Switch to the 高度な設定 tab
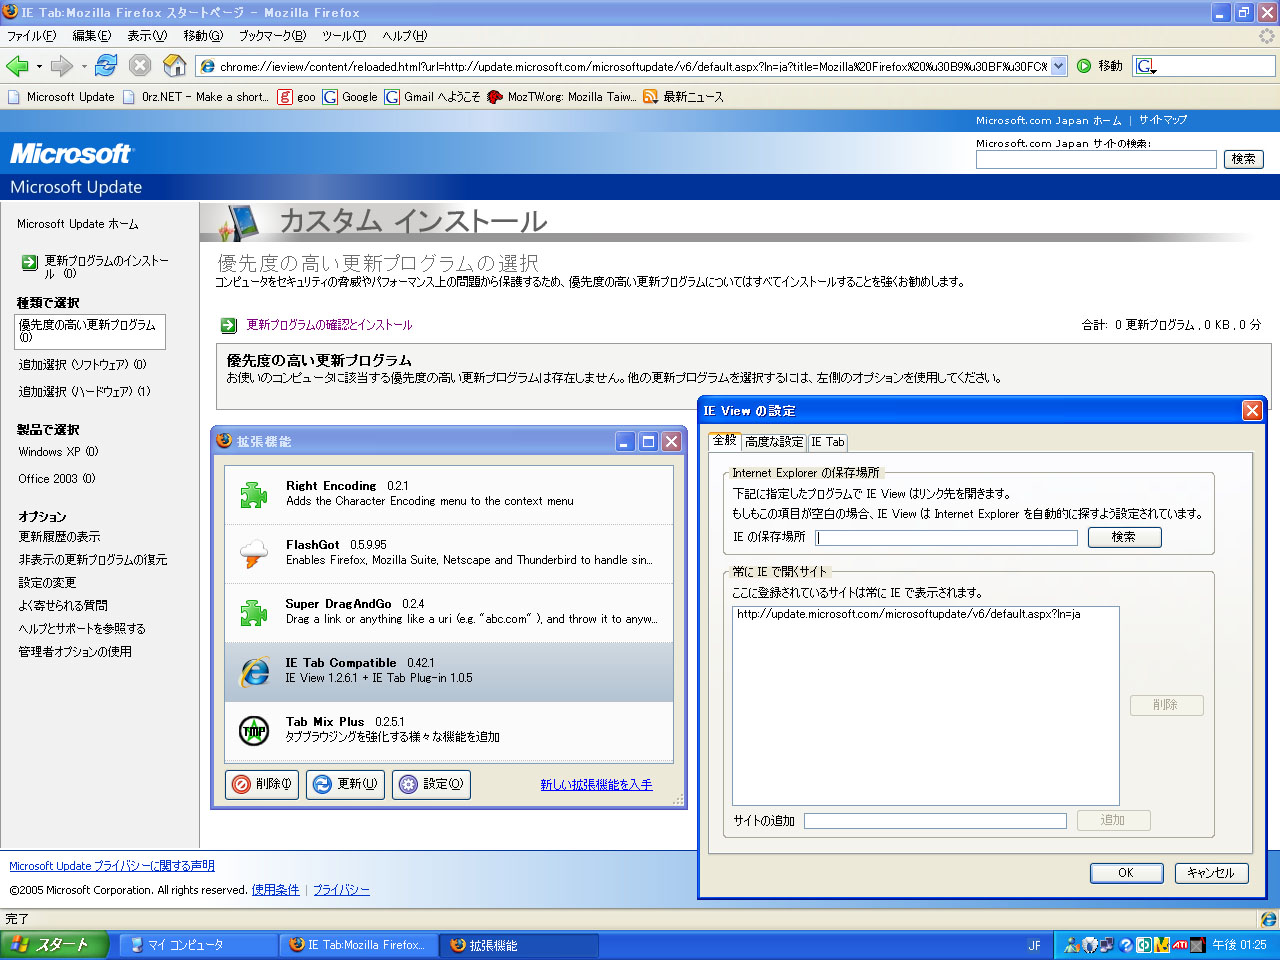Image resolution: width=1280 pixels, height=960 pixels. point(773,442)
